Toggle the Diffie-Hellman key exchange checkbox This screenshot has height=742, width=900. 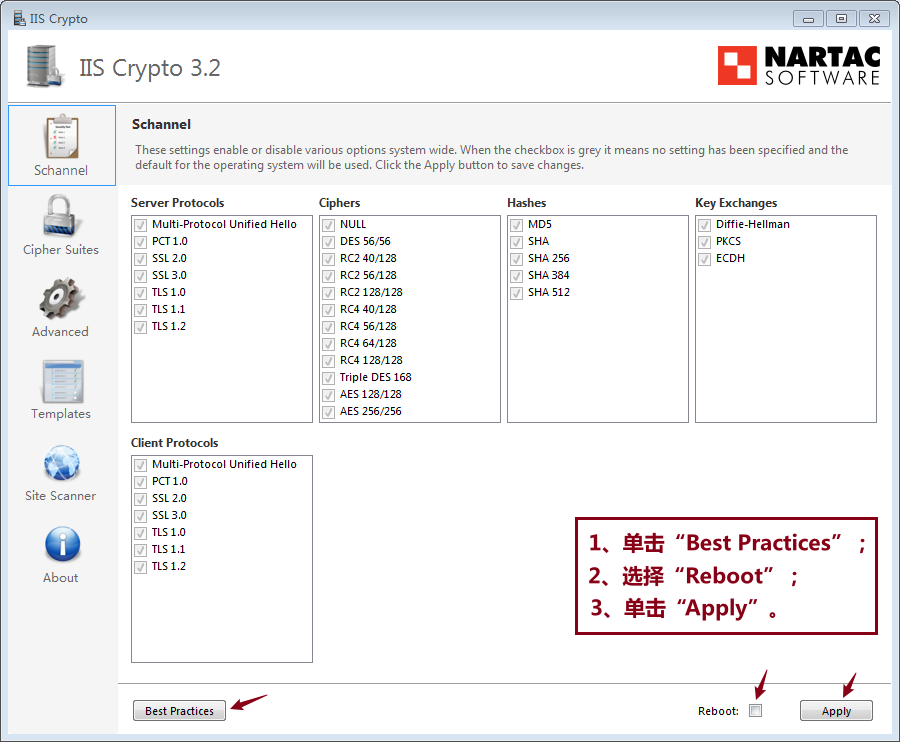click(704, 225)
